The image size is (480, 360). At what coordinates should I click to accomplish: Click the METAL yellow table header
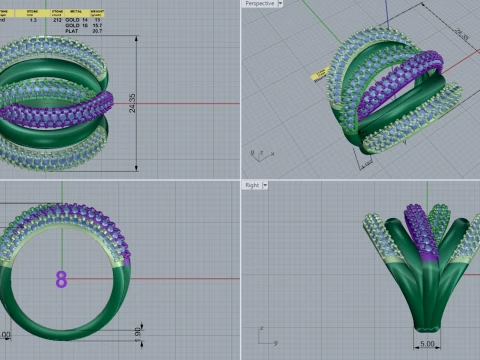pos(76,13)
